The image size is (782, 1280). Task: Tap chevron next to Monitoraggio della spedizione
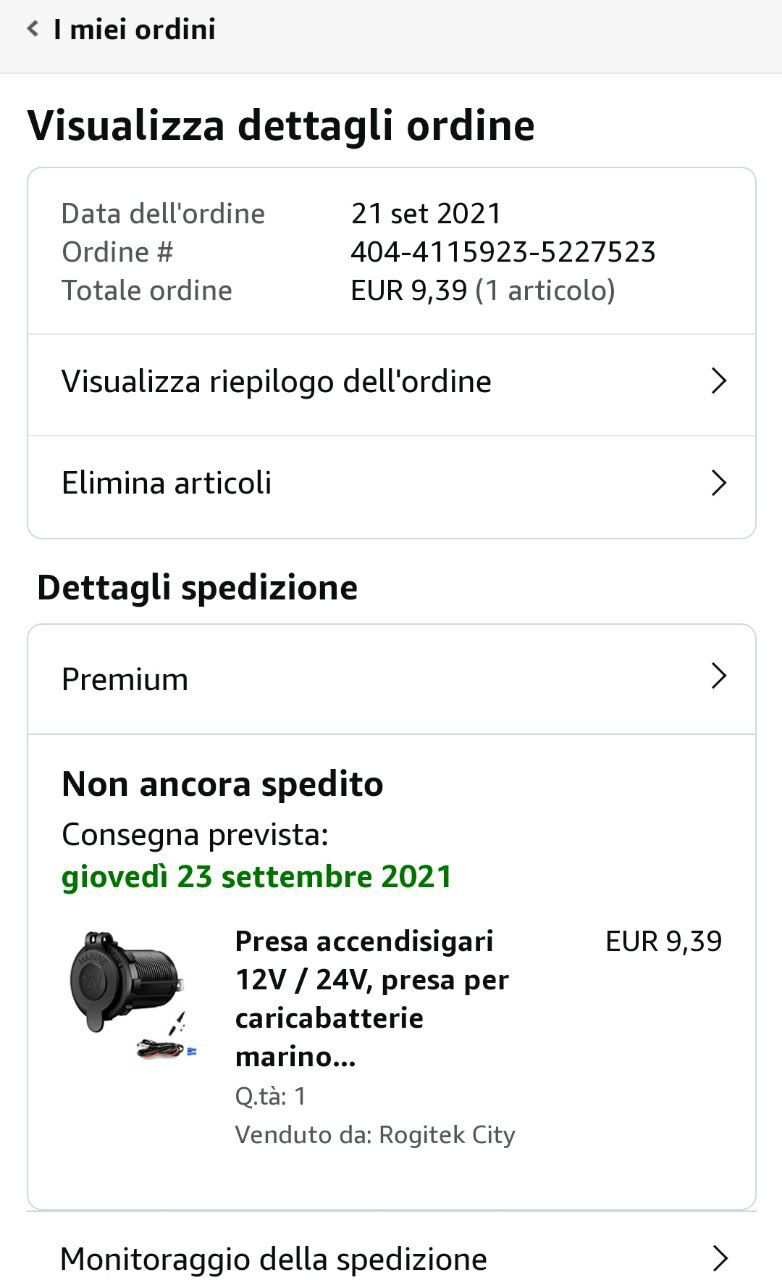tap(718, 1258)
